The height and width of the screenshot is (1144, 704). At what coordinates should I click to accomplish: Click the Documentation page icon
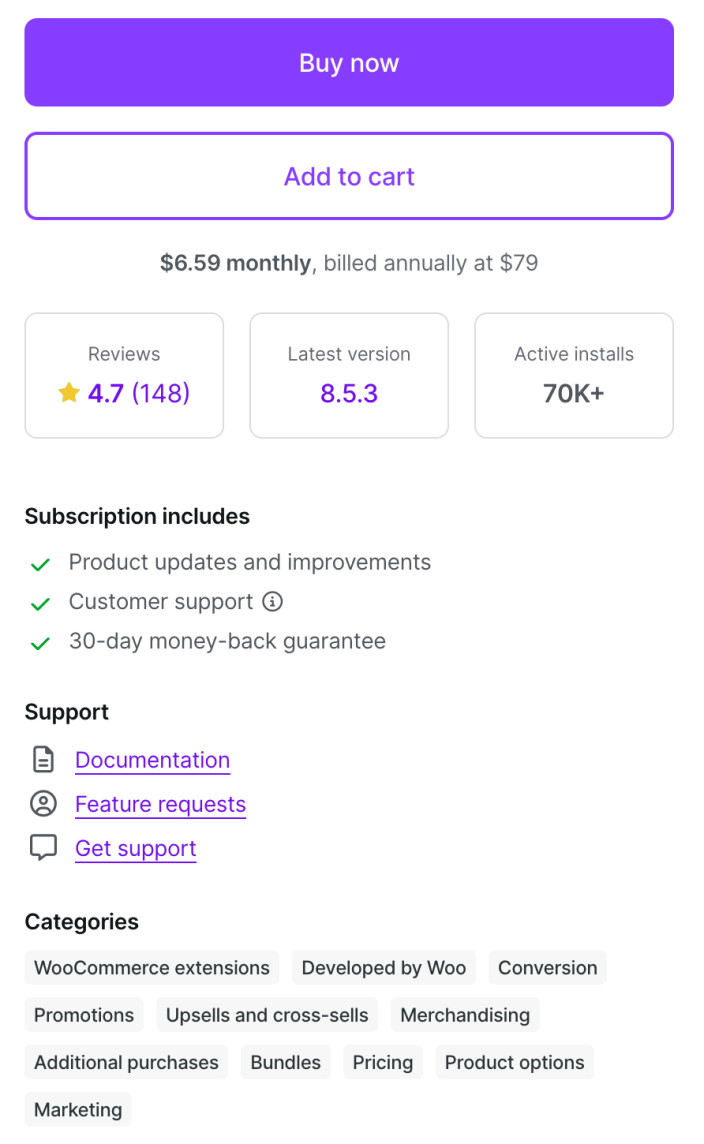click(43, 760)
